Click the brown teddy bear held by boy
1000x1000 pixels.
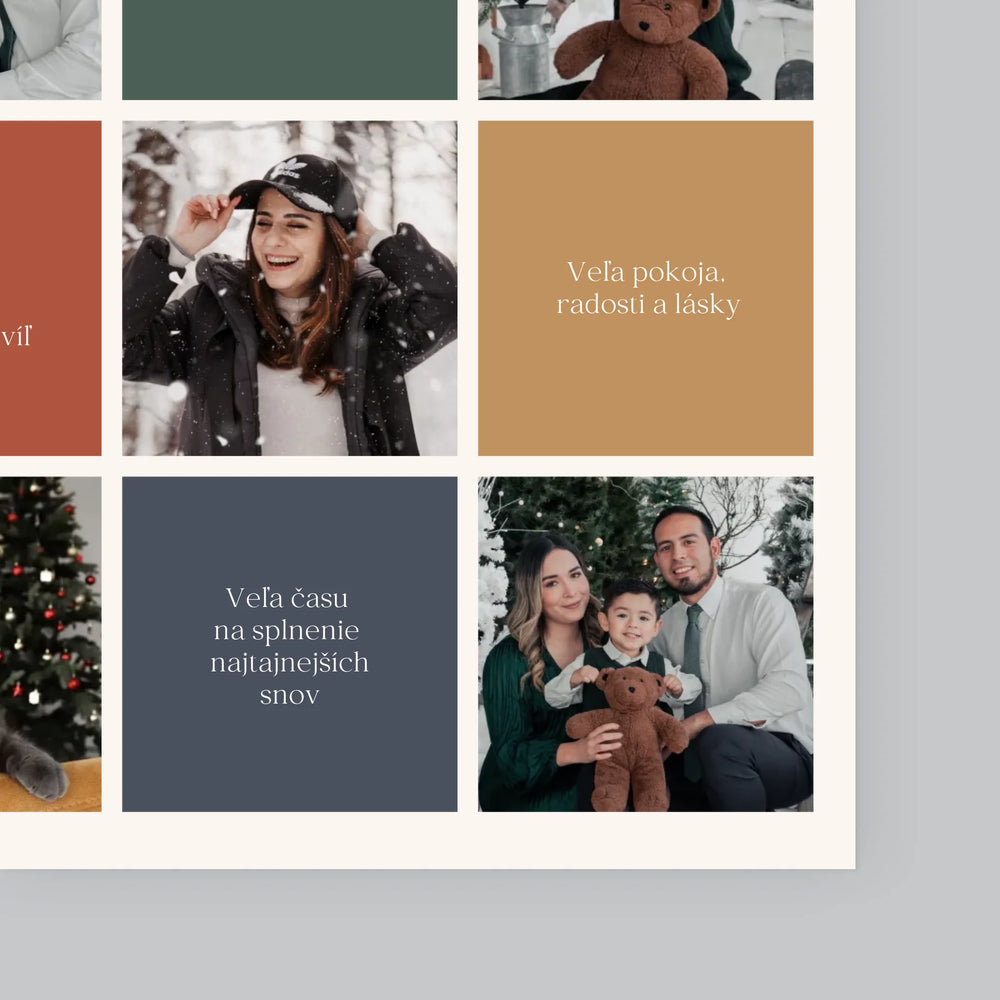coord(628,739)
